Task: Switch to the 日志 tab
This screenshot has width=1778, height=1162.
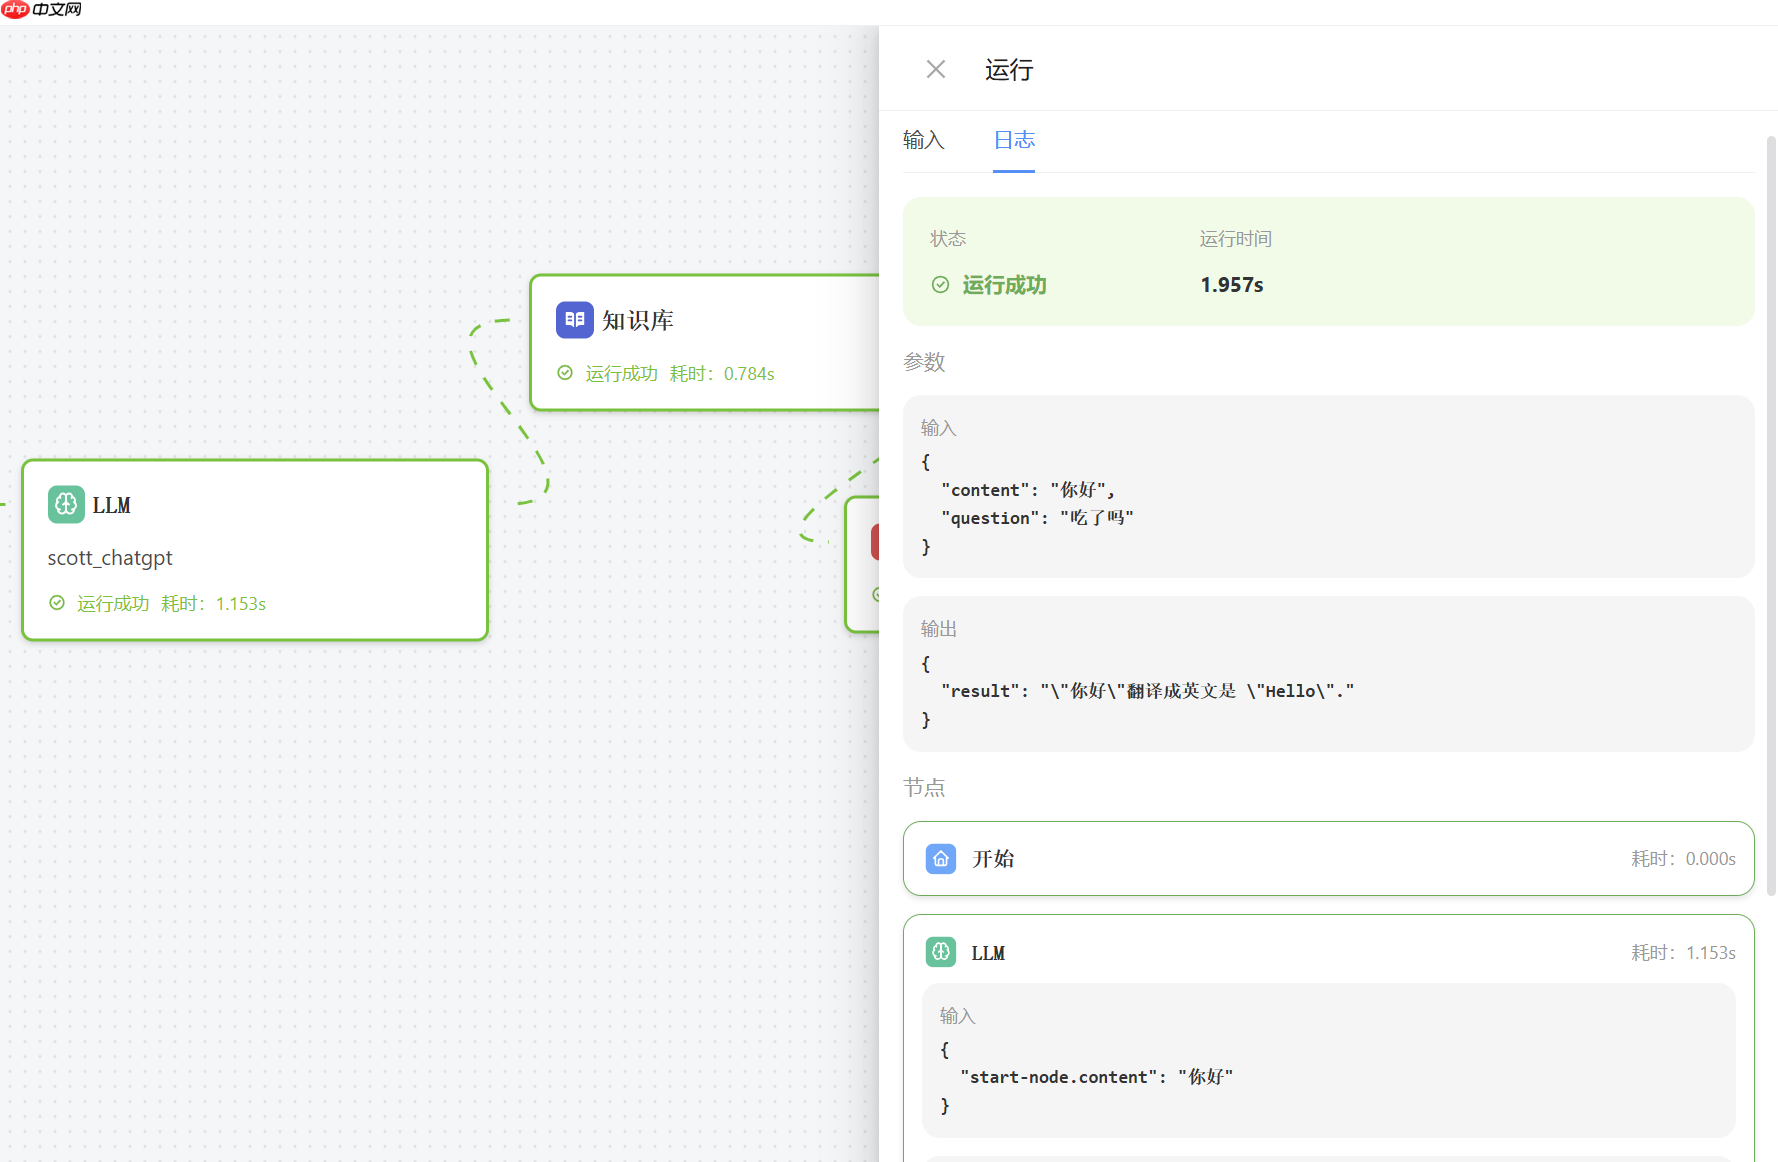Action: pos(1014,141)
